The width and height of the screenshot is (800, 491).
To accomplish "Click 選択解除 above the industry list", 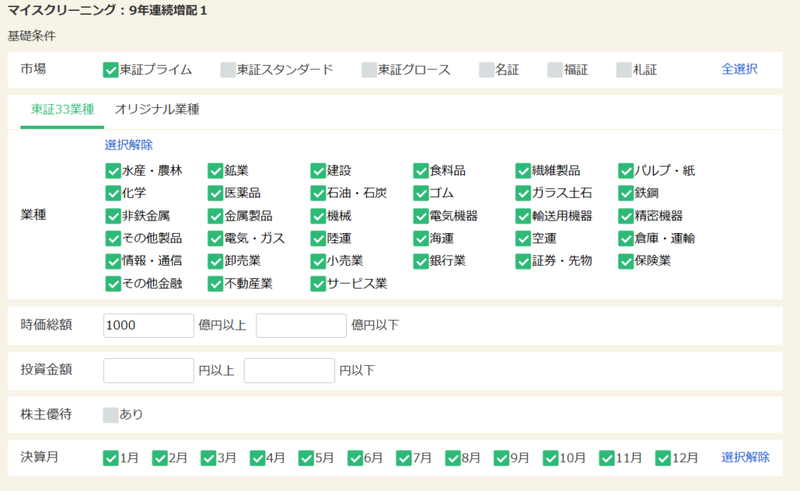I will coord(129,145).
